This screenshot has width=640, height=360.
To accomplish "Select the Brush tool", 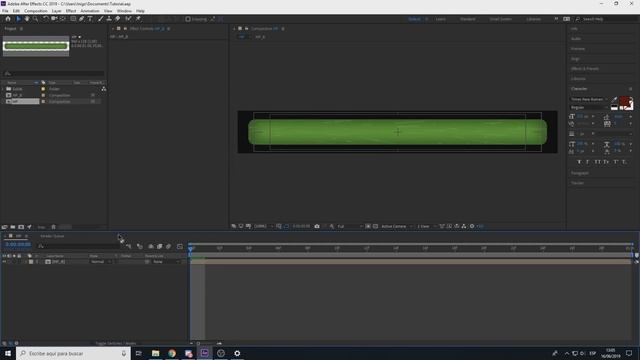I will click(x=100, y=19).
